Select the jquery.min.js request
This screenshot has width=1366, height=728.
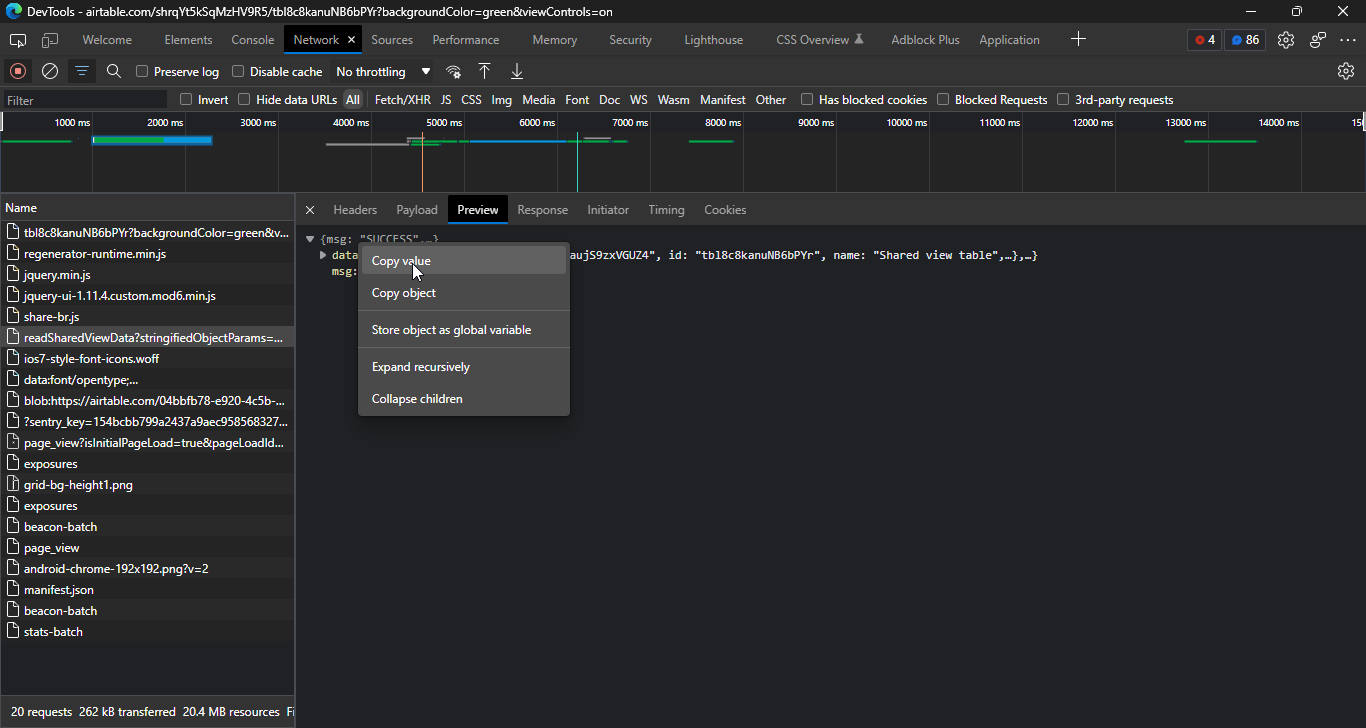(147, 274)
